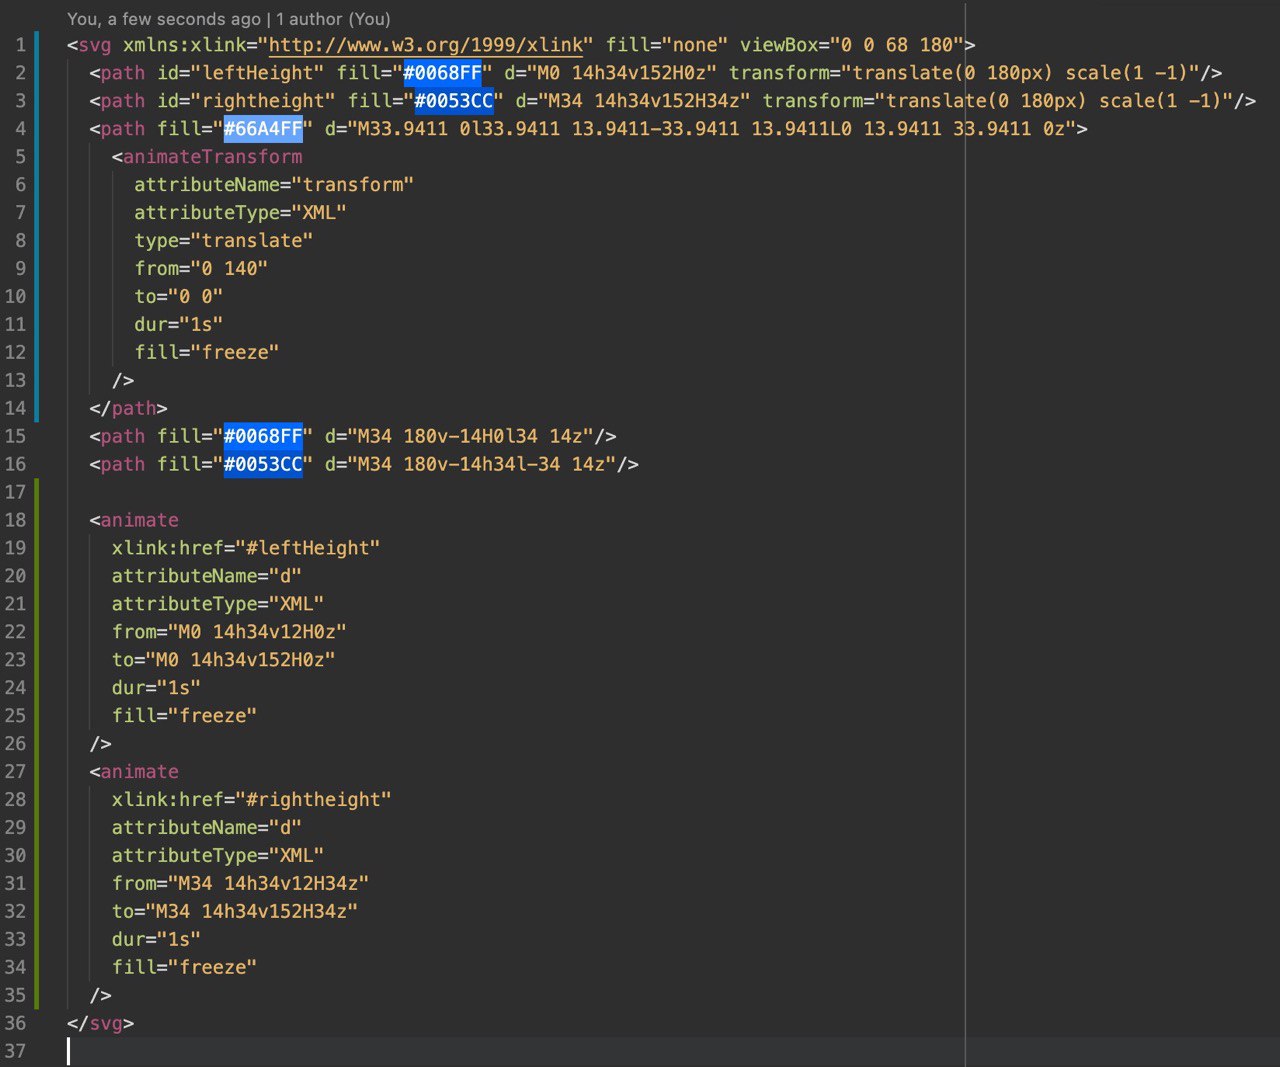Click the animate tag on line 27

pyautogui.click(x=140, y=772)
